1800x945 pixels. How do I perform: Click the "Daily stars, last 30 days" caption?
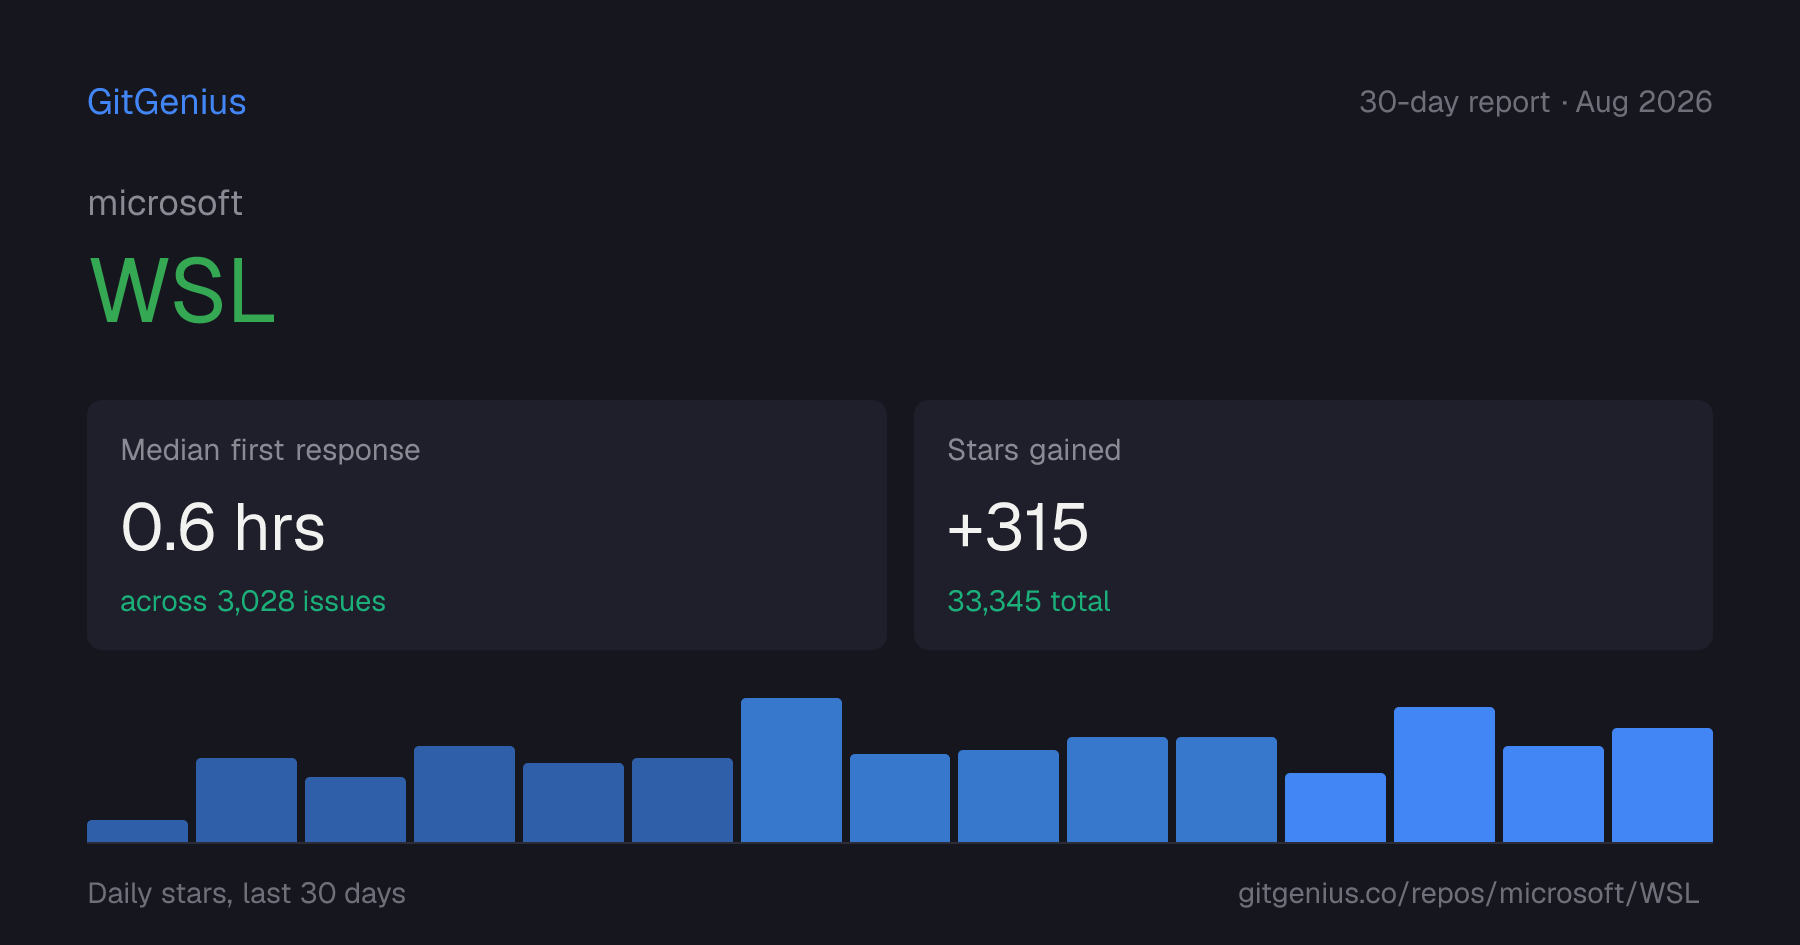coord(247,893)
